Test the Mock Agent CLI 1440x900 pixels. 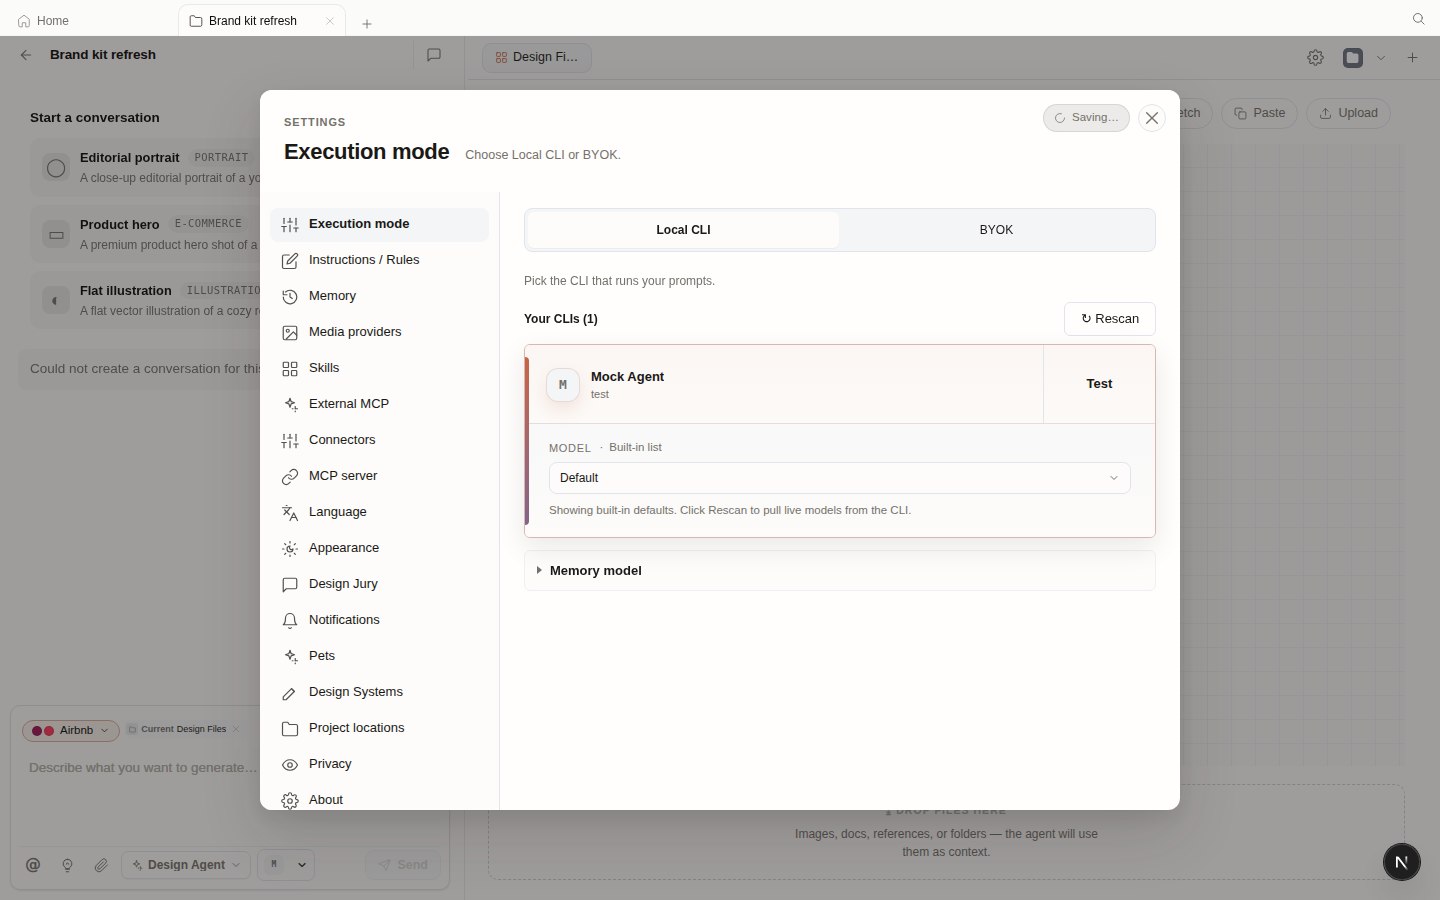(x=1099, y=384)
